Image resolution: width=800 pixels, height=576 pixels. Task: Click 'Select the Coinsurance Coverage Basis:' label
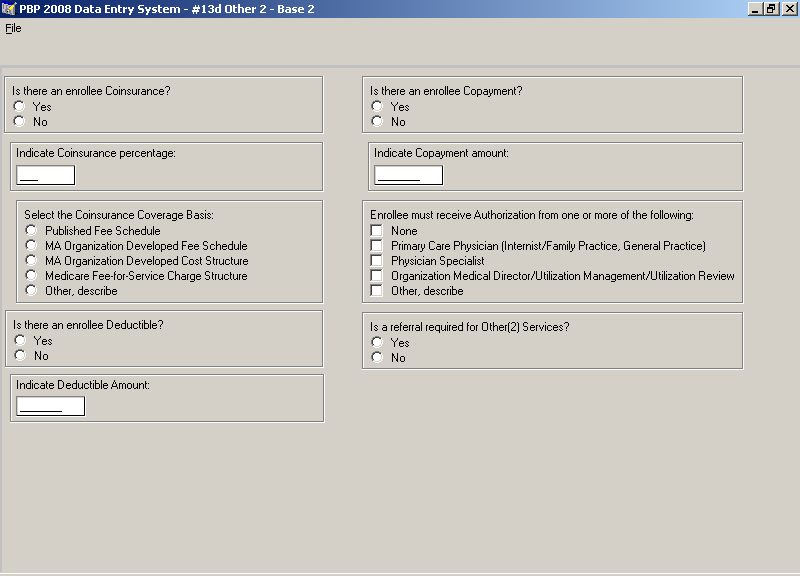(x=119, y=215)
